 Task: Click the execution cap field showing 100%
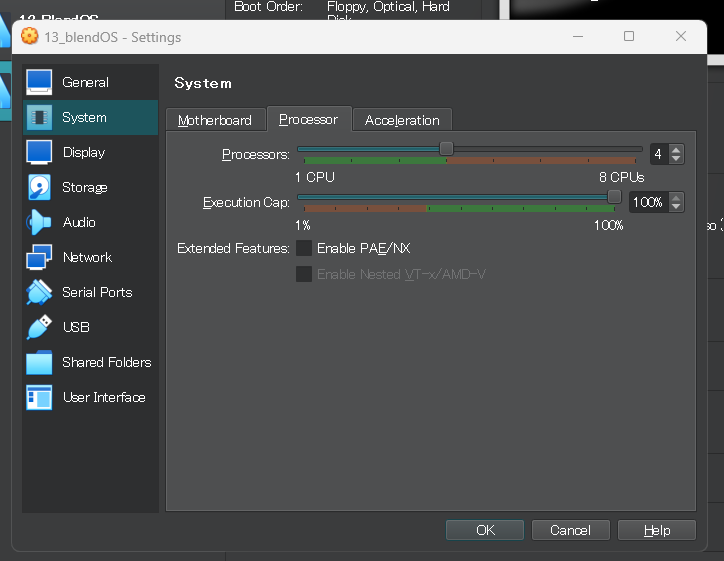[x=649, y=202]
